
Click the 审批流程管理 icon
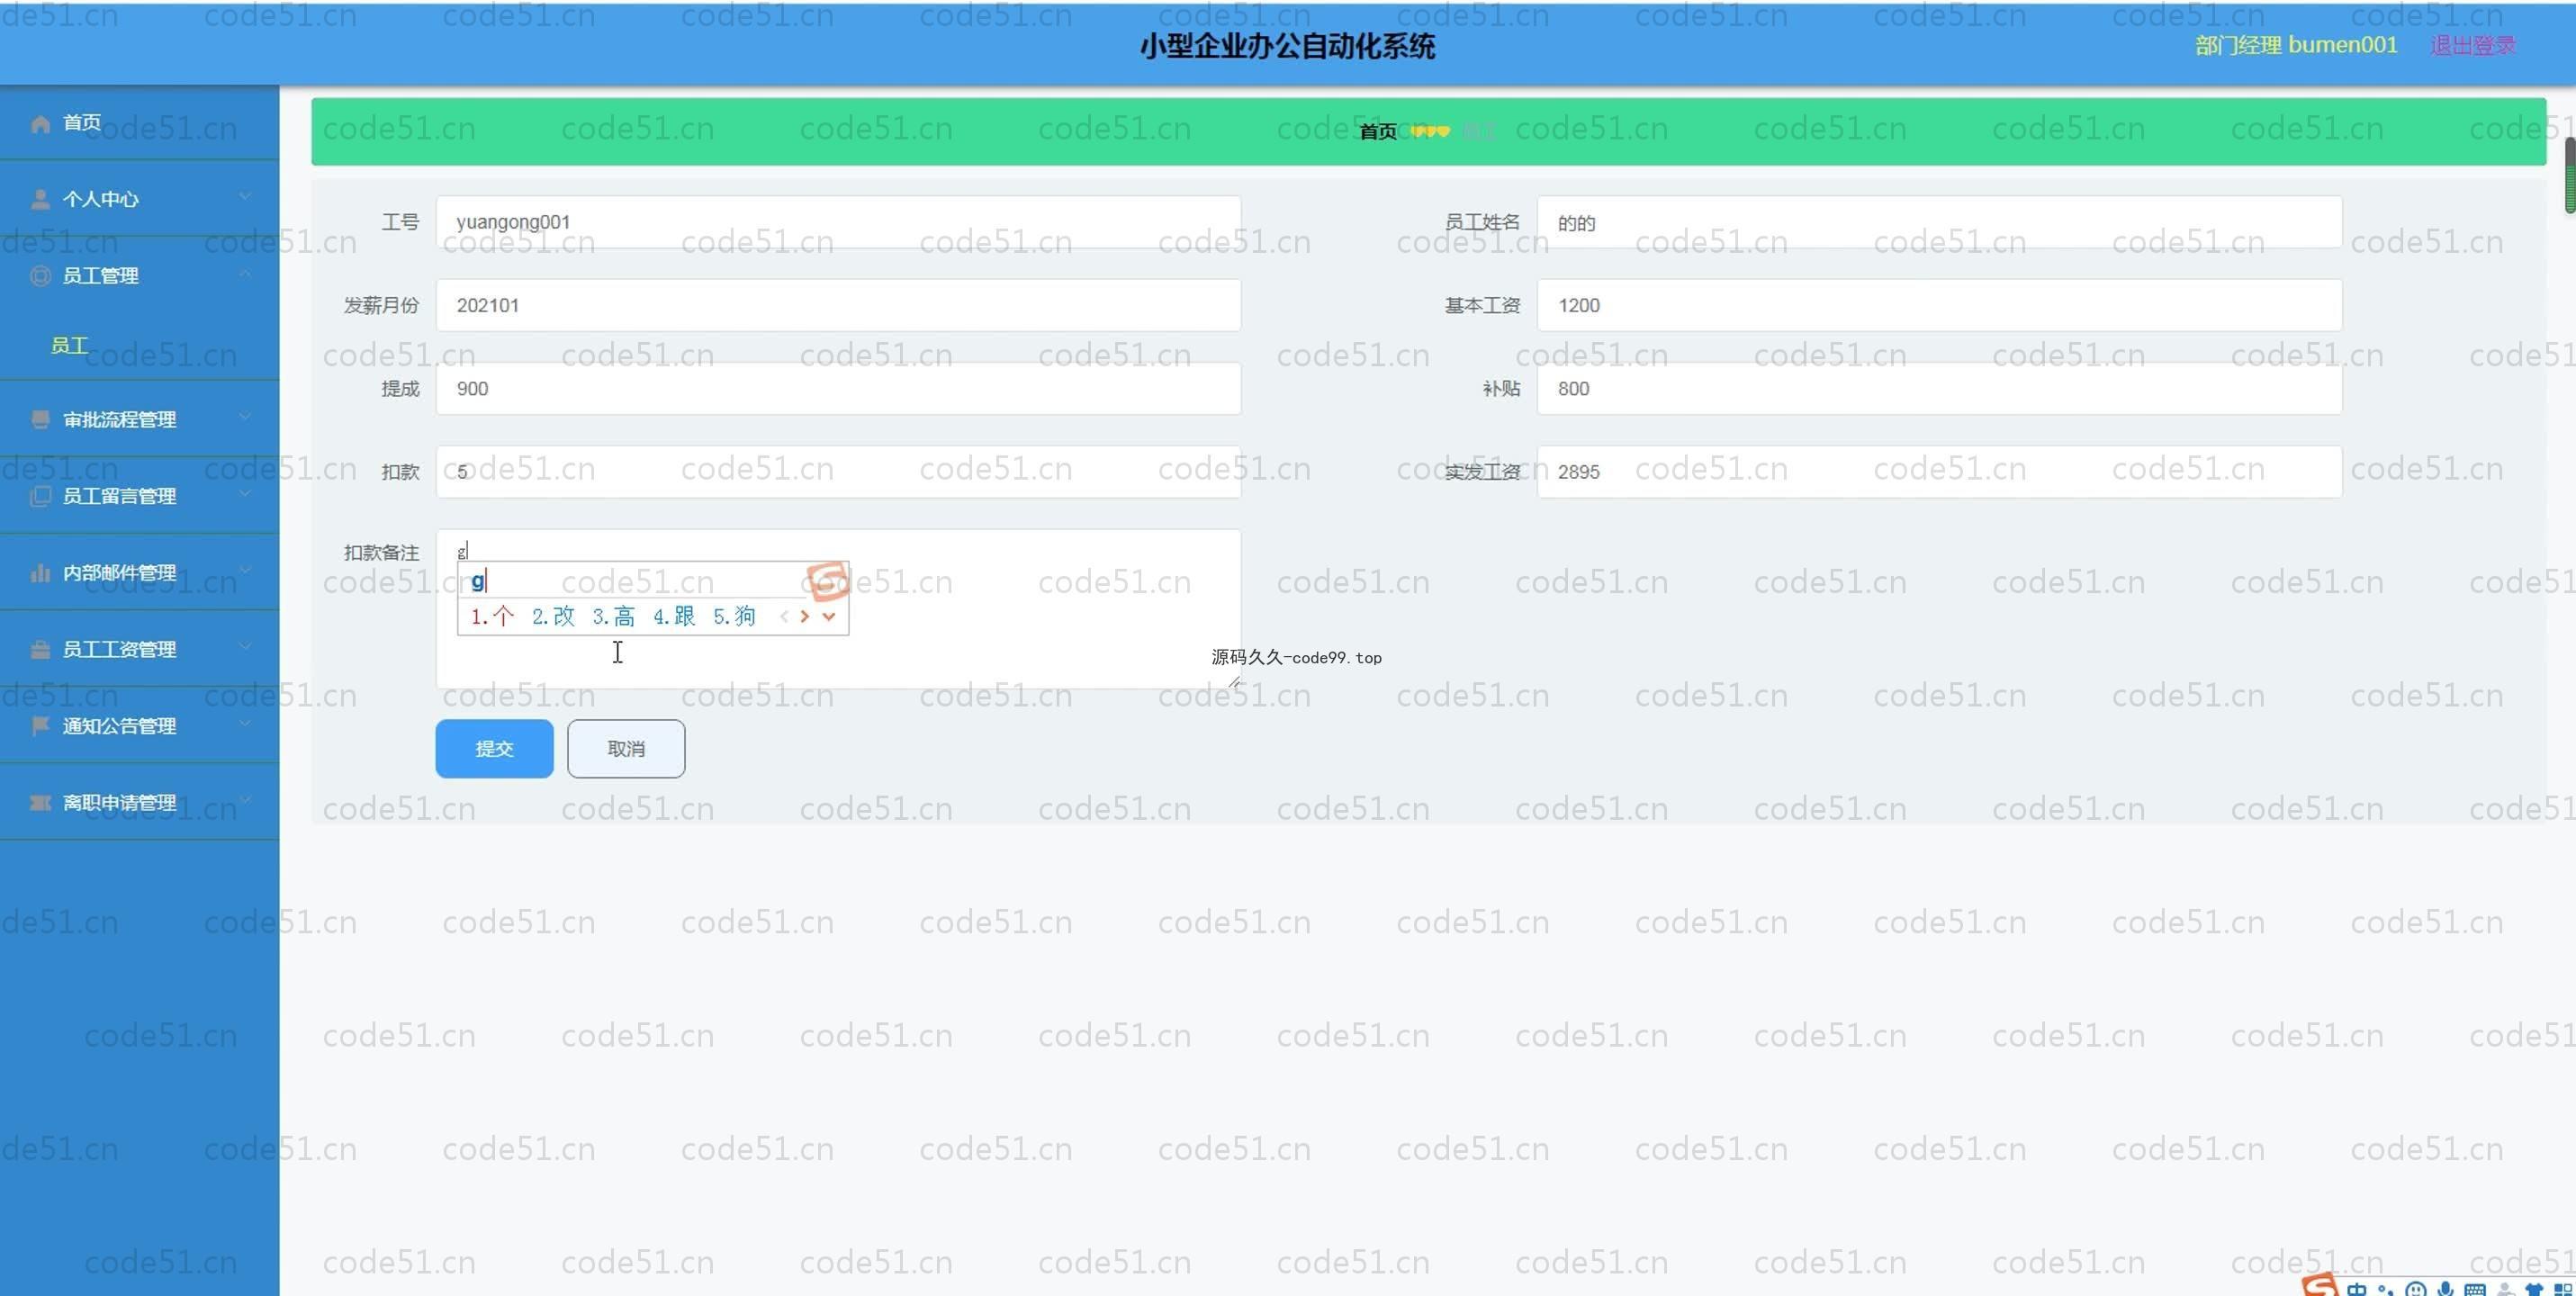tap(40, 419)
